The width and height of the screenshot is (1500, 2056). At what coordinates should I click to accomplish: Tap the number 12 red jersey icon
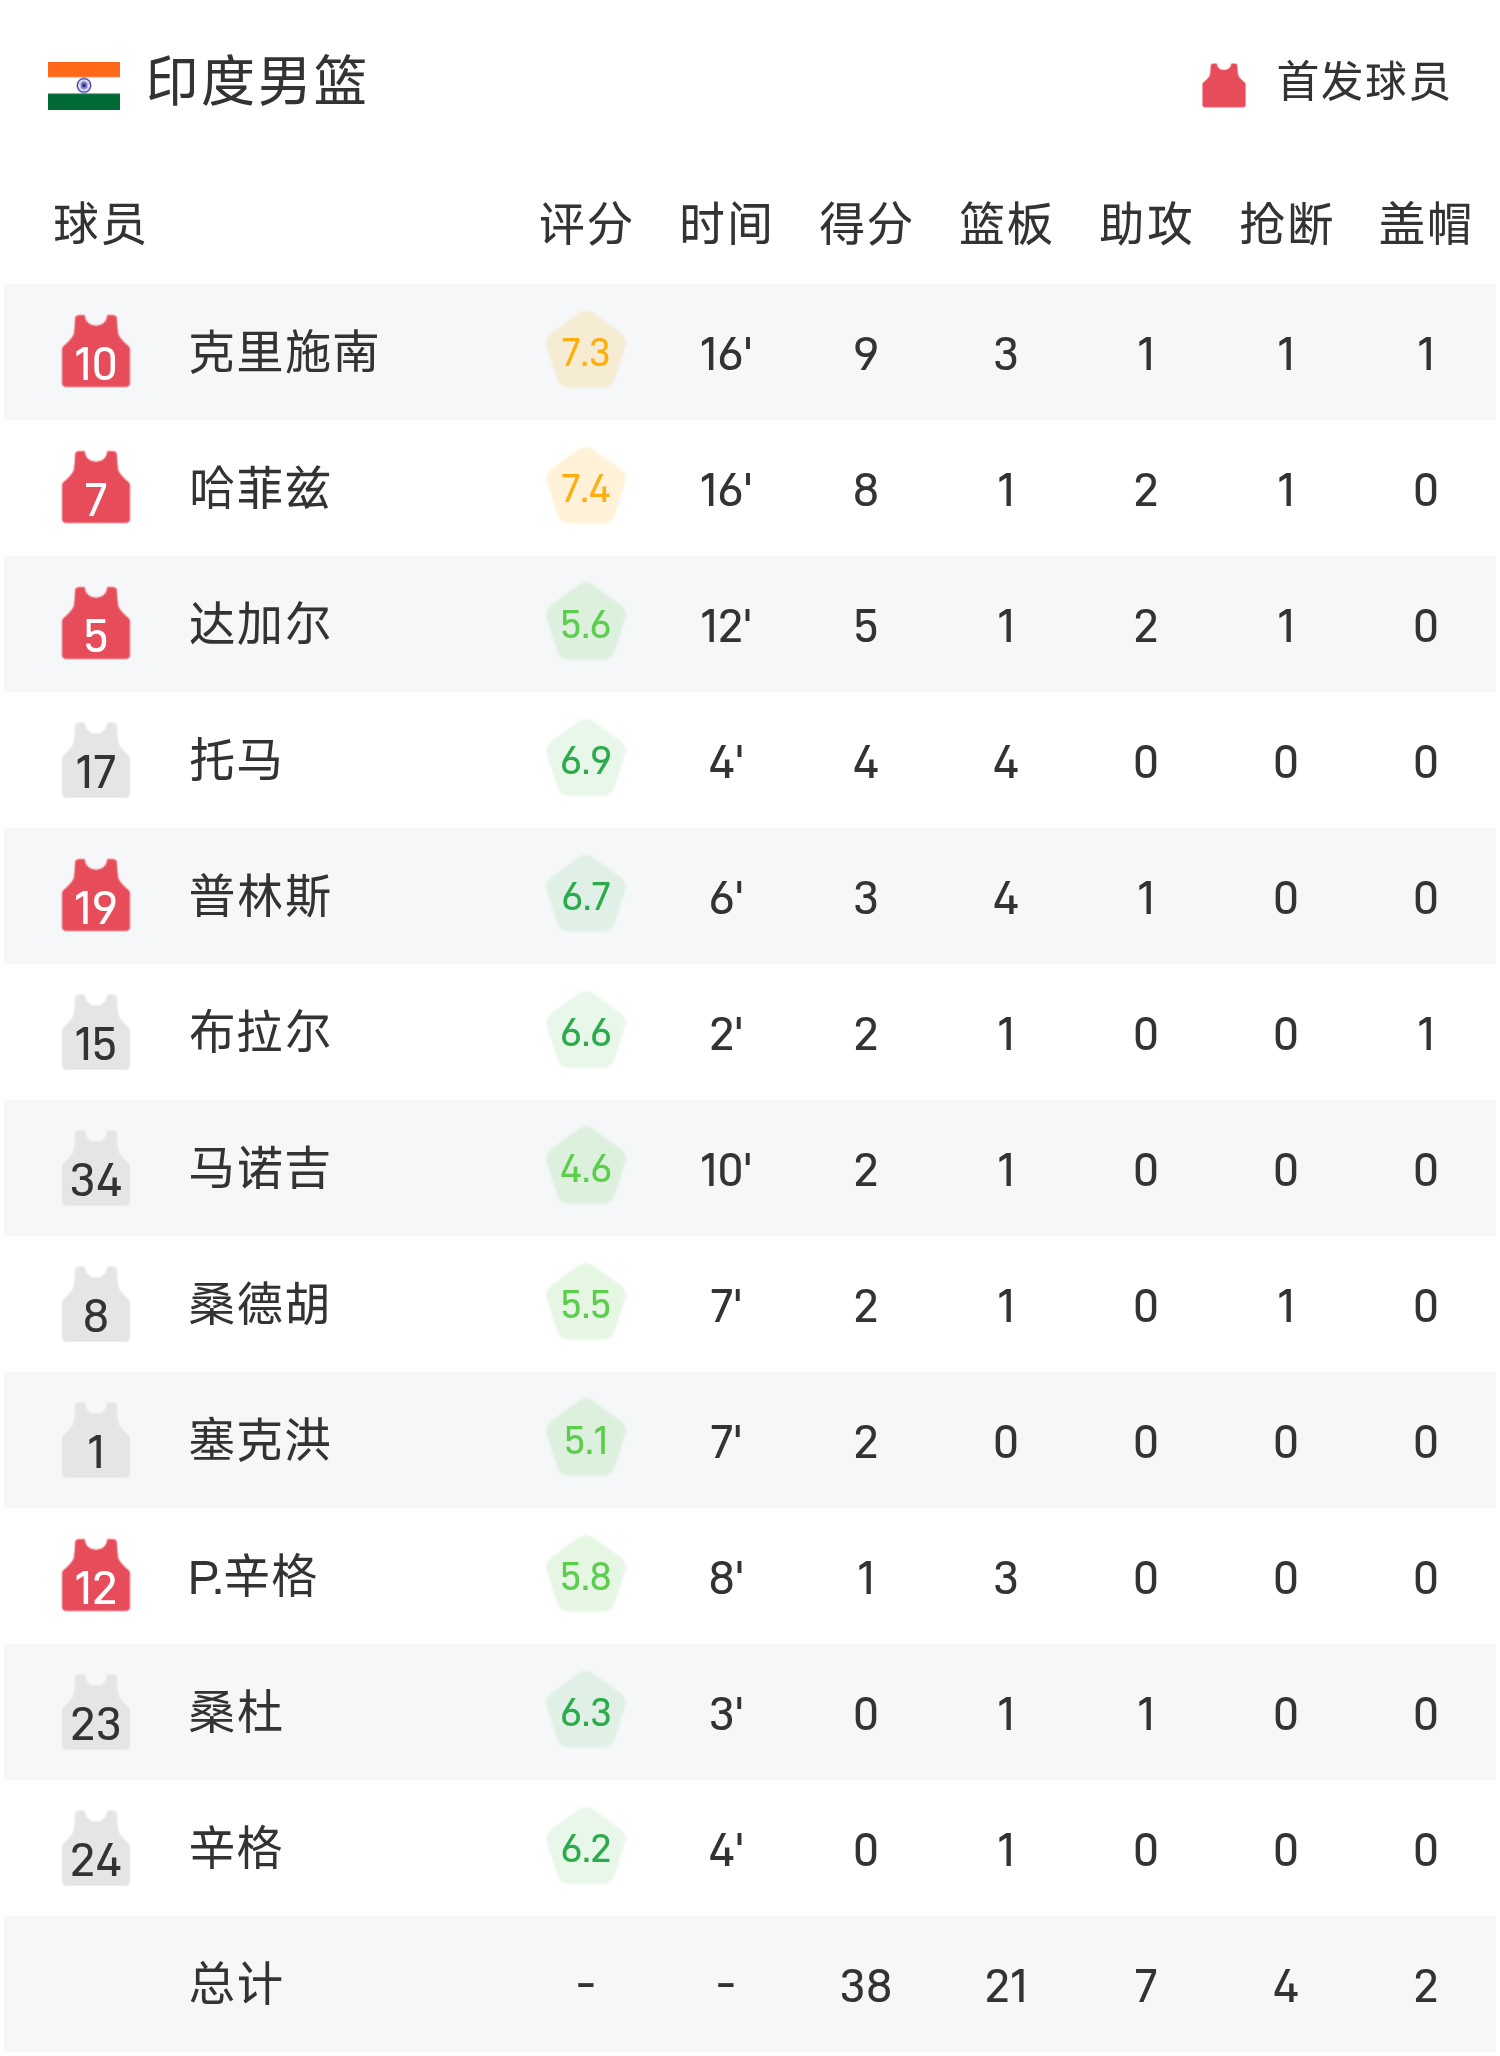tap(96, 1577)
